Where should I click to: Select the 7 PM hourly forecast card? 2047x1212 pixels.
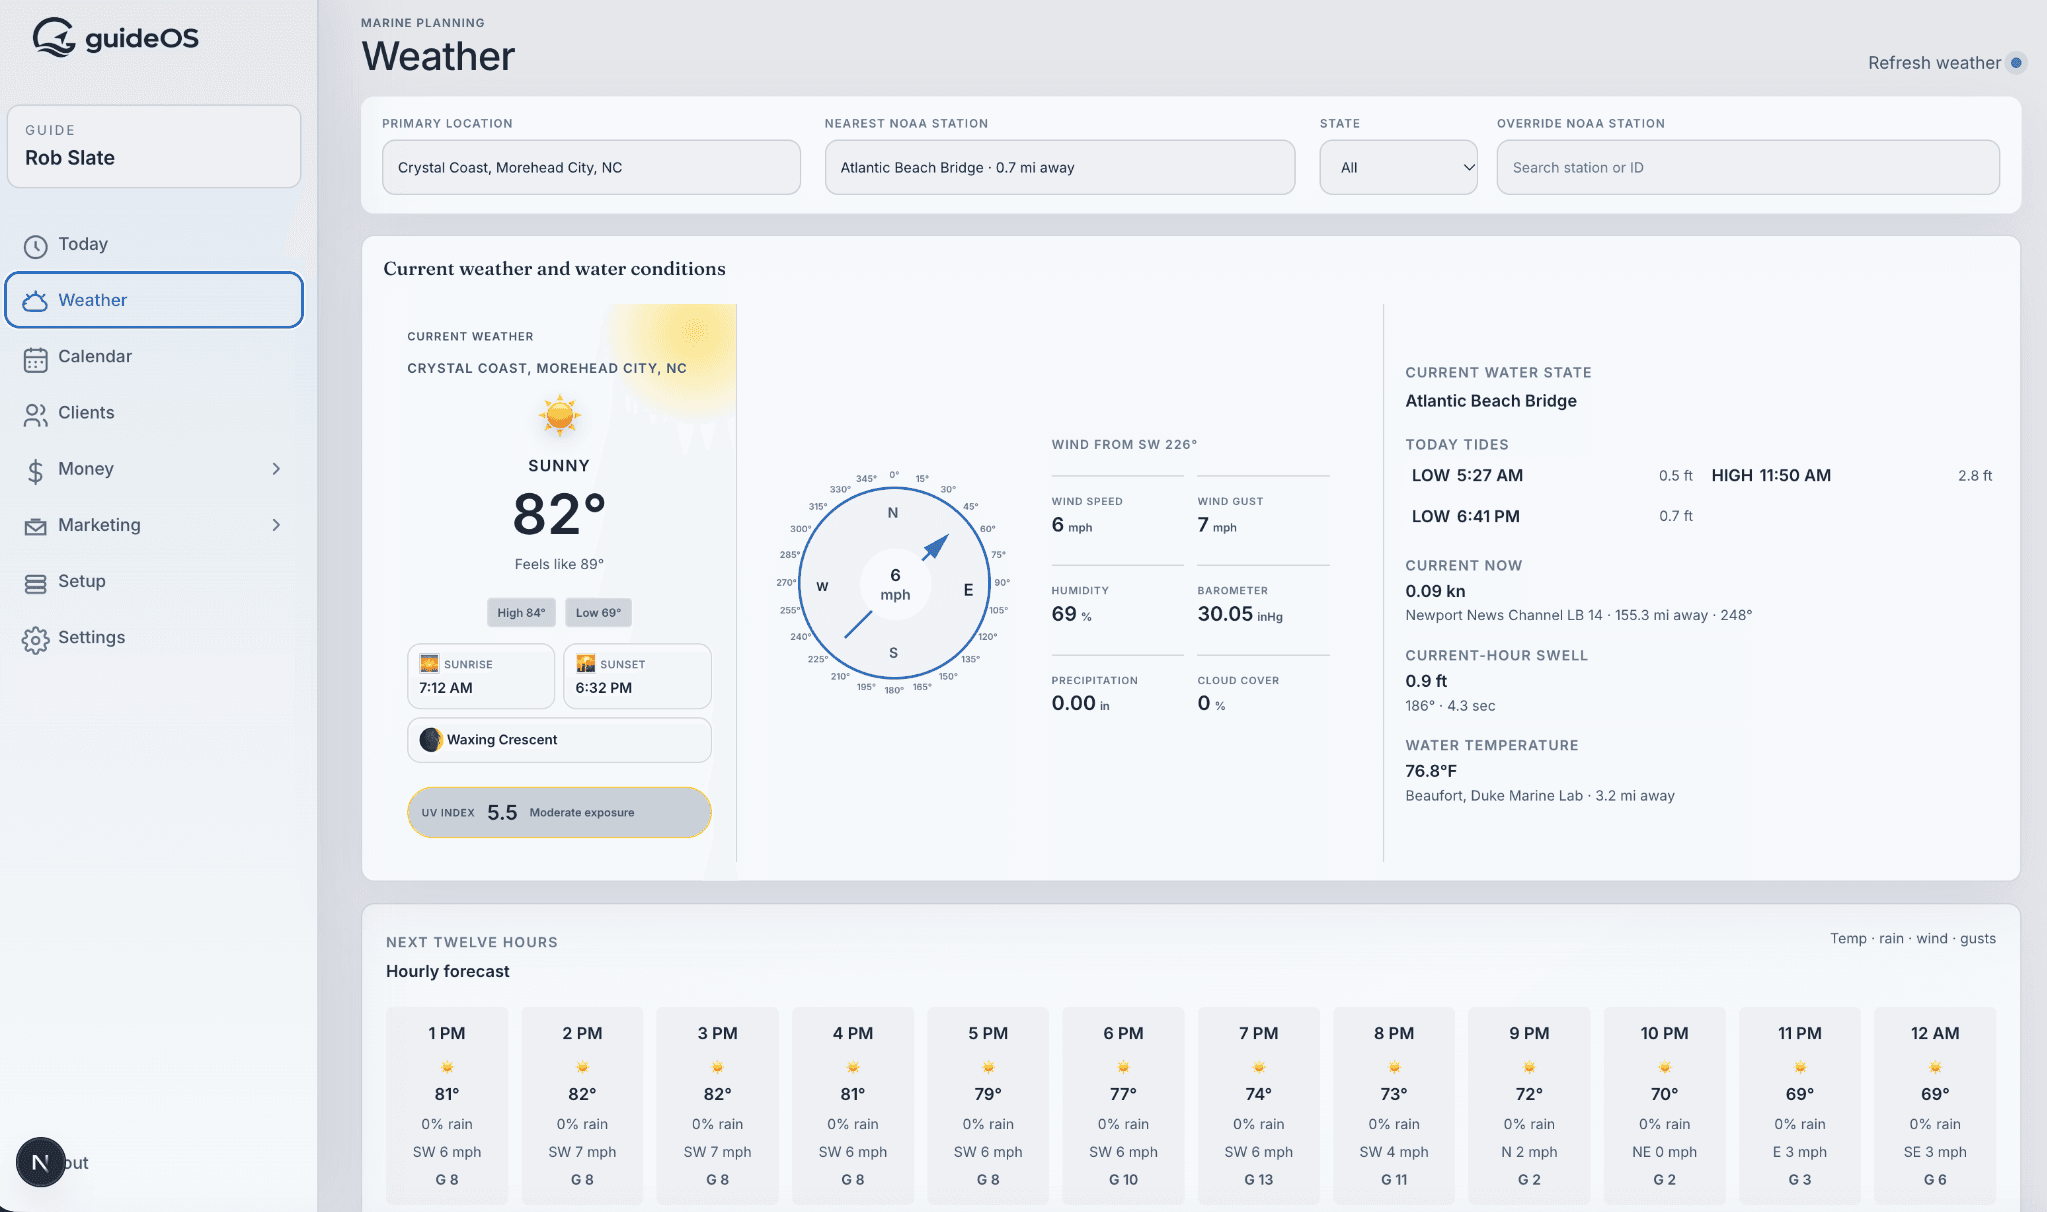tap(1258, 1105)
